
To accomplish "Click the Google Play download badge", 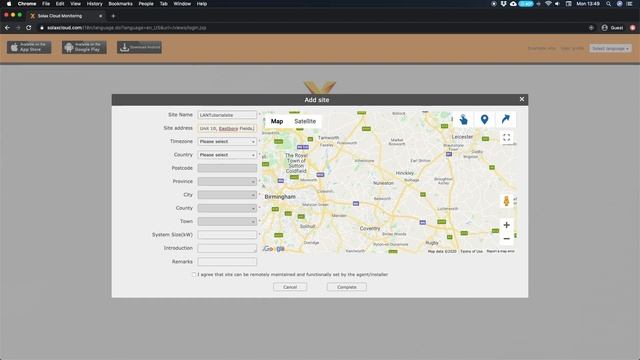I will coord(84,47).
